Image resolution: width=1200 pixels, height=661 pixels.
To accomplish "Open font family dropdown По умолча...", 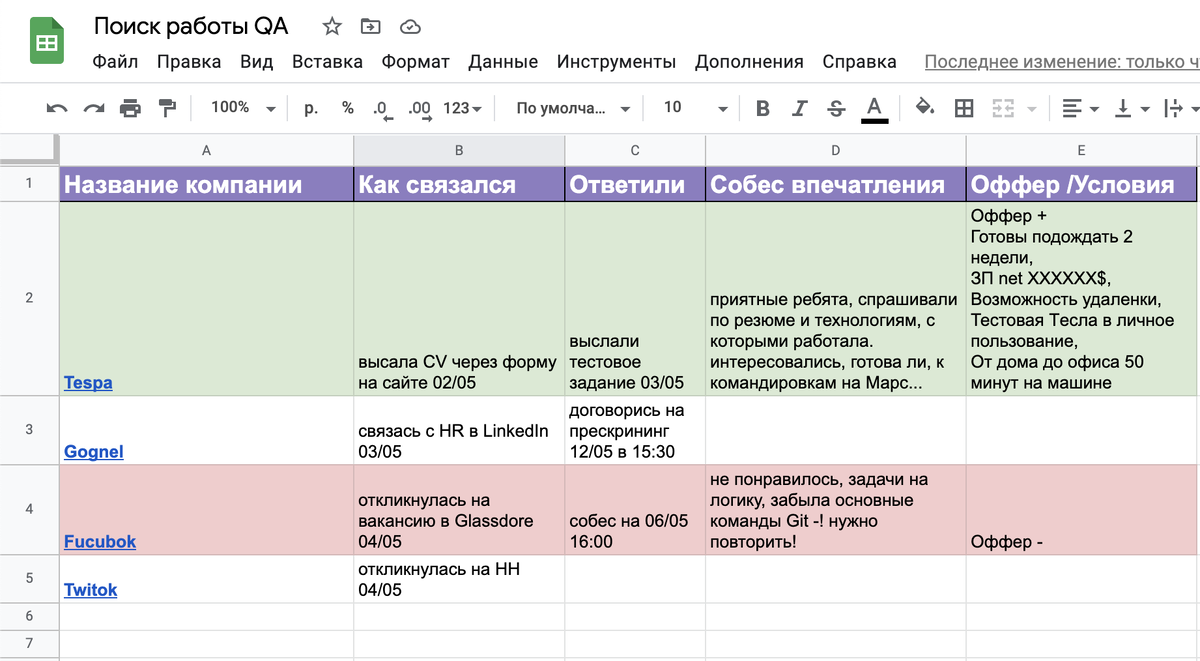I will pos(573,108).
